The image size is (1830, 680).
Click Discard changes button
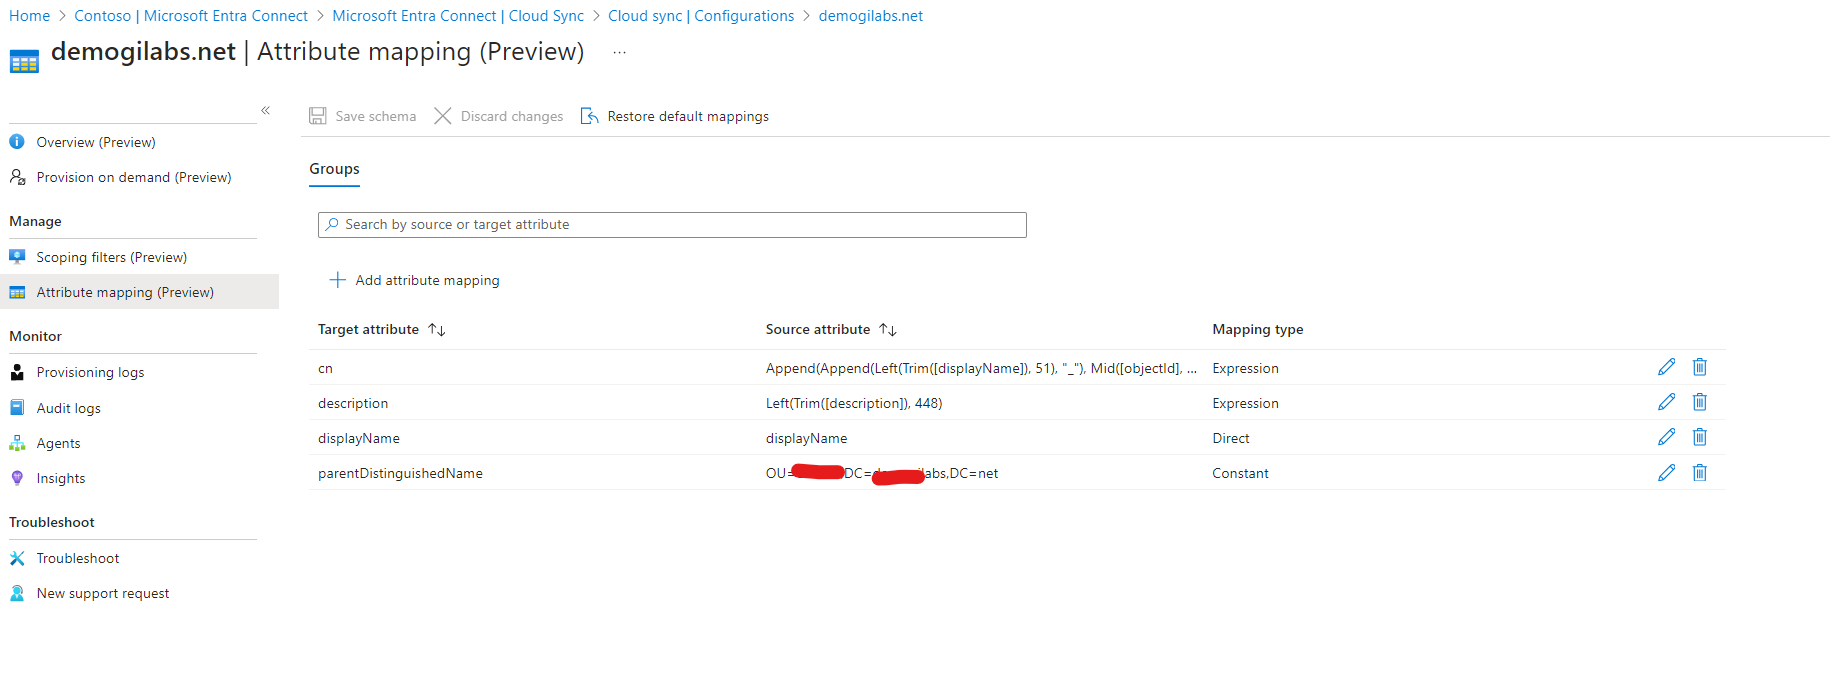498,116
